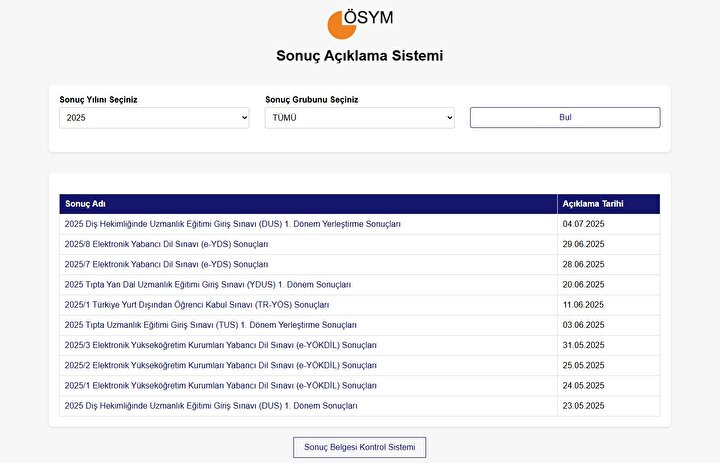
Task: Click the Bul button
Action: pyautogui.click(x=565, y=118)
